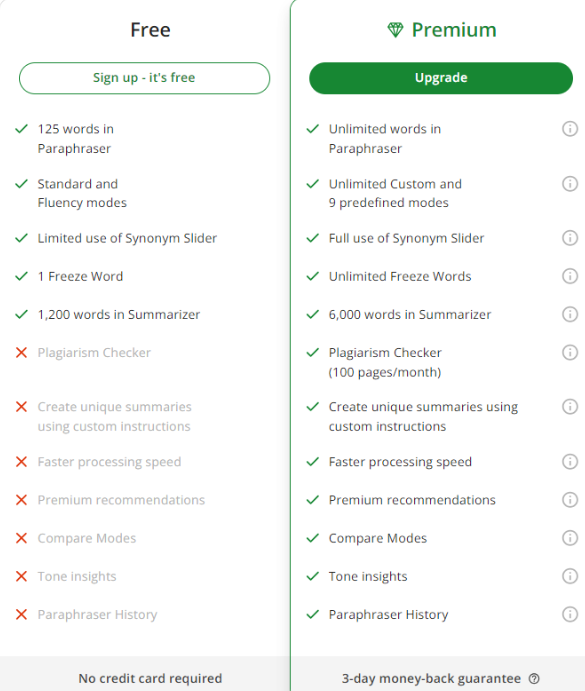Click the Premium diamond icon
The image size is (585, 691).
[x=395, y=30]
